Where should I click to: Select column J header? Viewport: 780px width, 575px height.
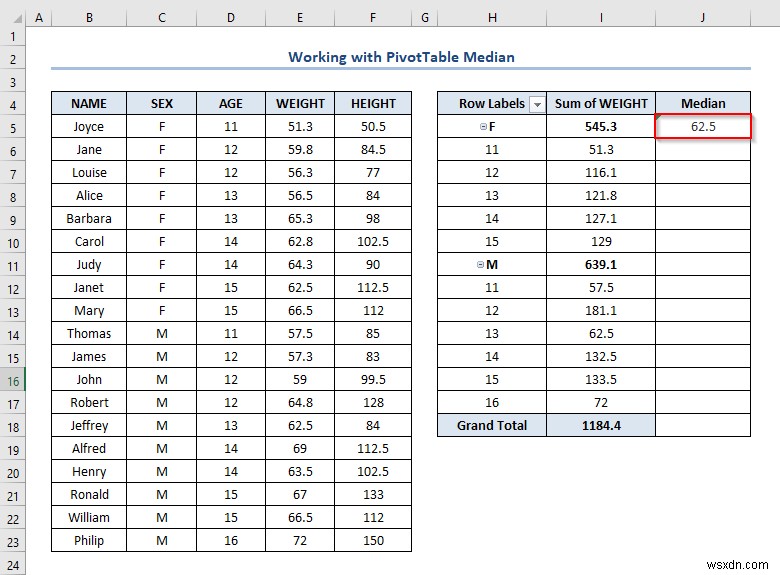pos(703,18)
